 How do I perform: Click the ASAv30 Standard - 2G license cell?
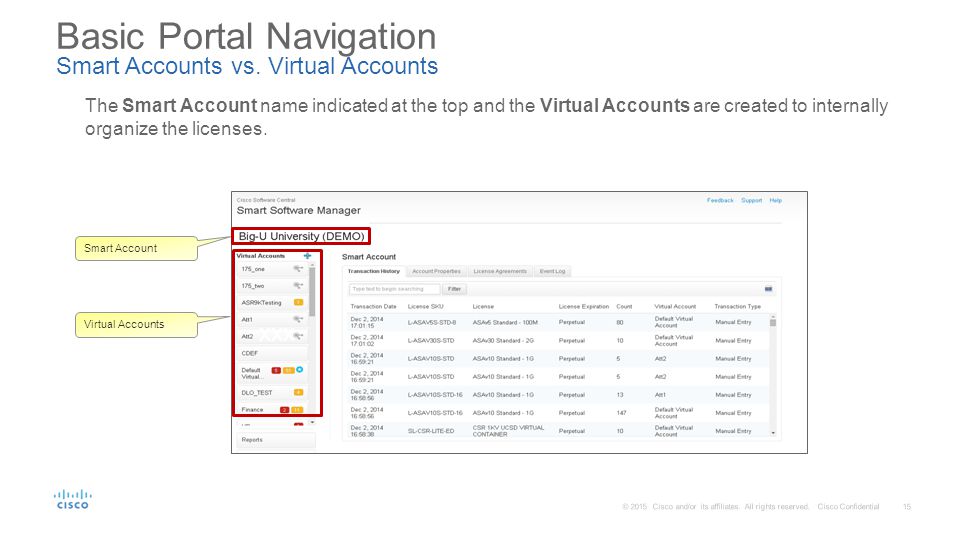pos(503,340)
